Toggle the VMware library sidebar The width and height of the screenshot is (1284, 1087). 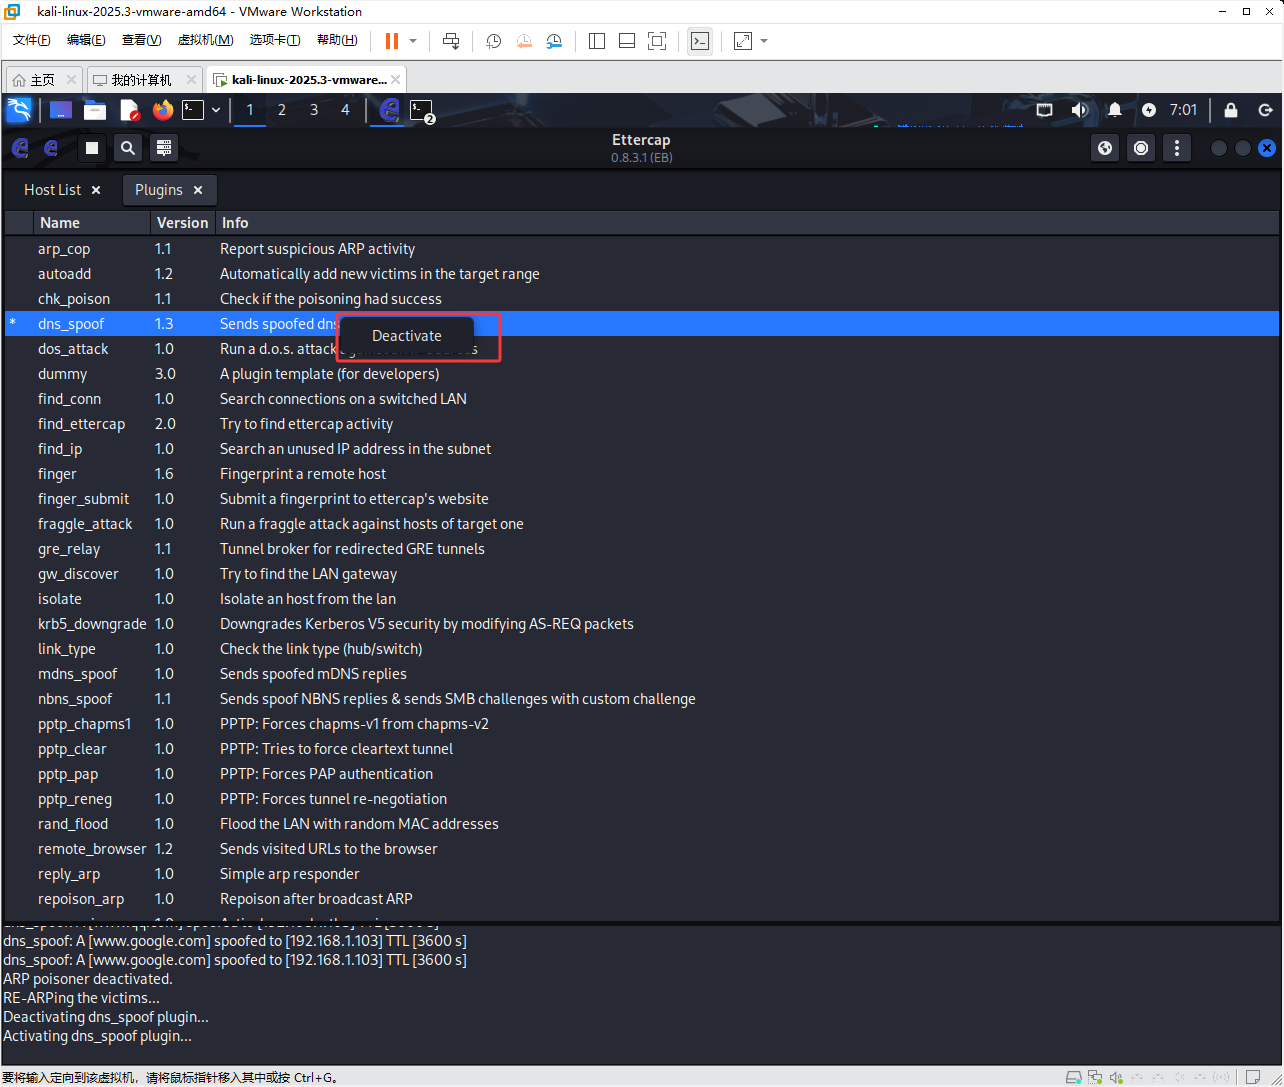597,41
